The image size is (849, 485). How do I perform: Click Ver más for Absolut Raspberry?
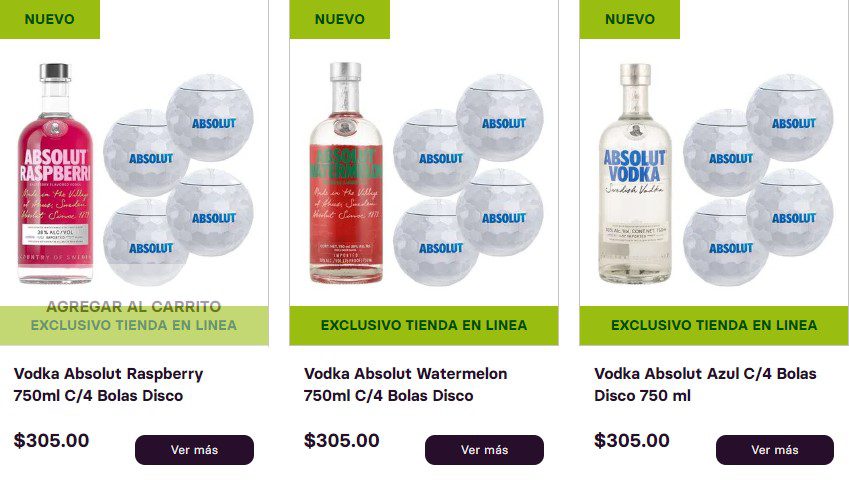pyautogui.click(x=194, y=450)
